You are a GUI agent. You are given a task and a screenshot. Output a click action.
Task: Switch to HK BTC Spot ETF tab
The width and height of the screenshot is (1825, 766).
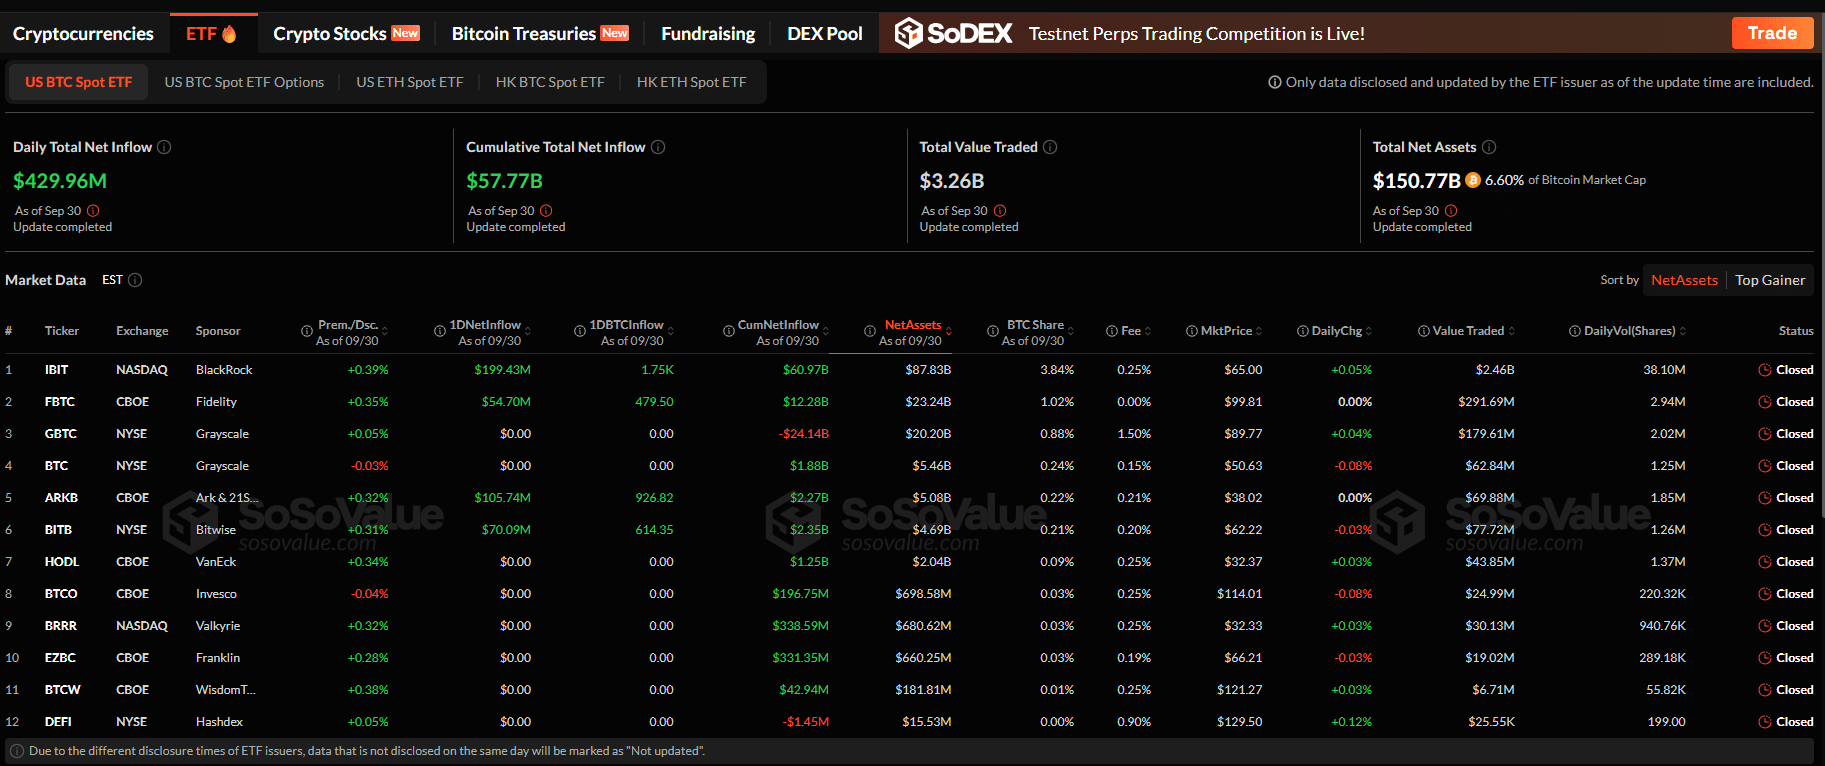[550, 82]
